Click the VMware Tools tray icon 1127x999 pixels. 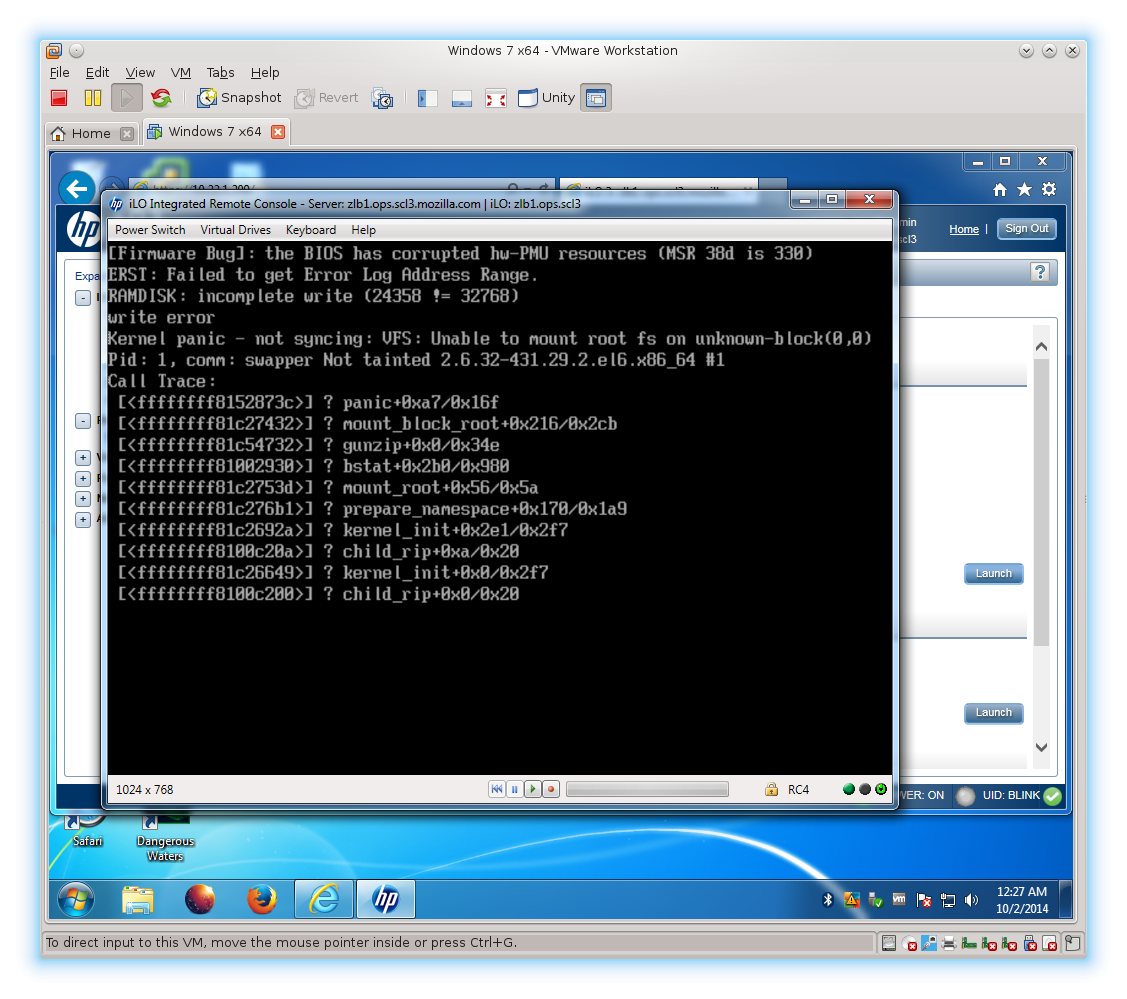[x=899, y=899]
